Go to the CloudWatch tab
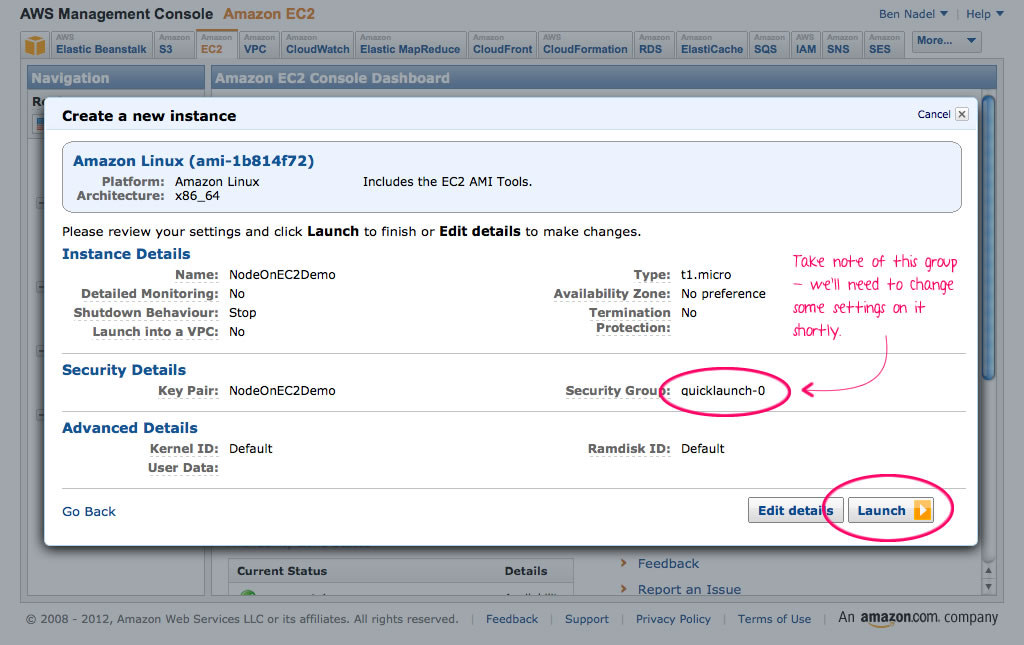Image resolution: width=1024 pixels, height=645 pixels. point(317,45)
